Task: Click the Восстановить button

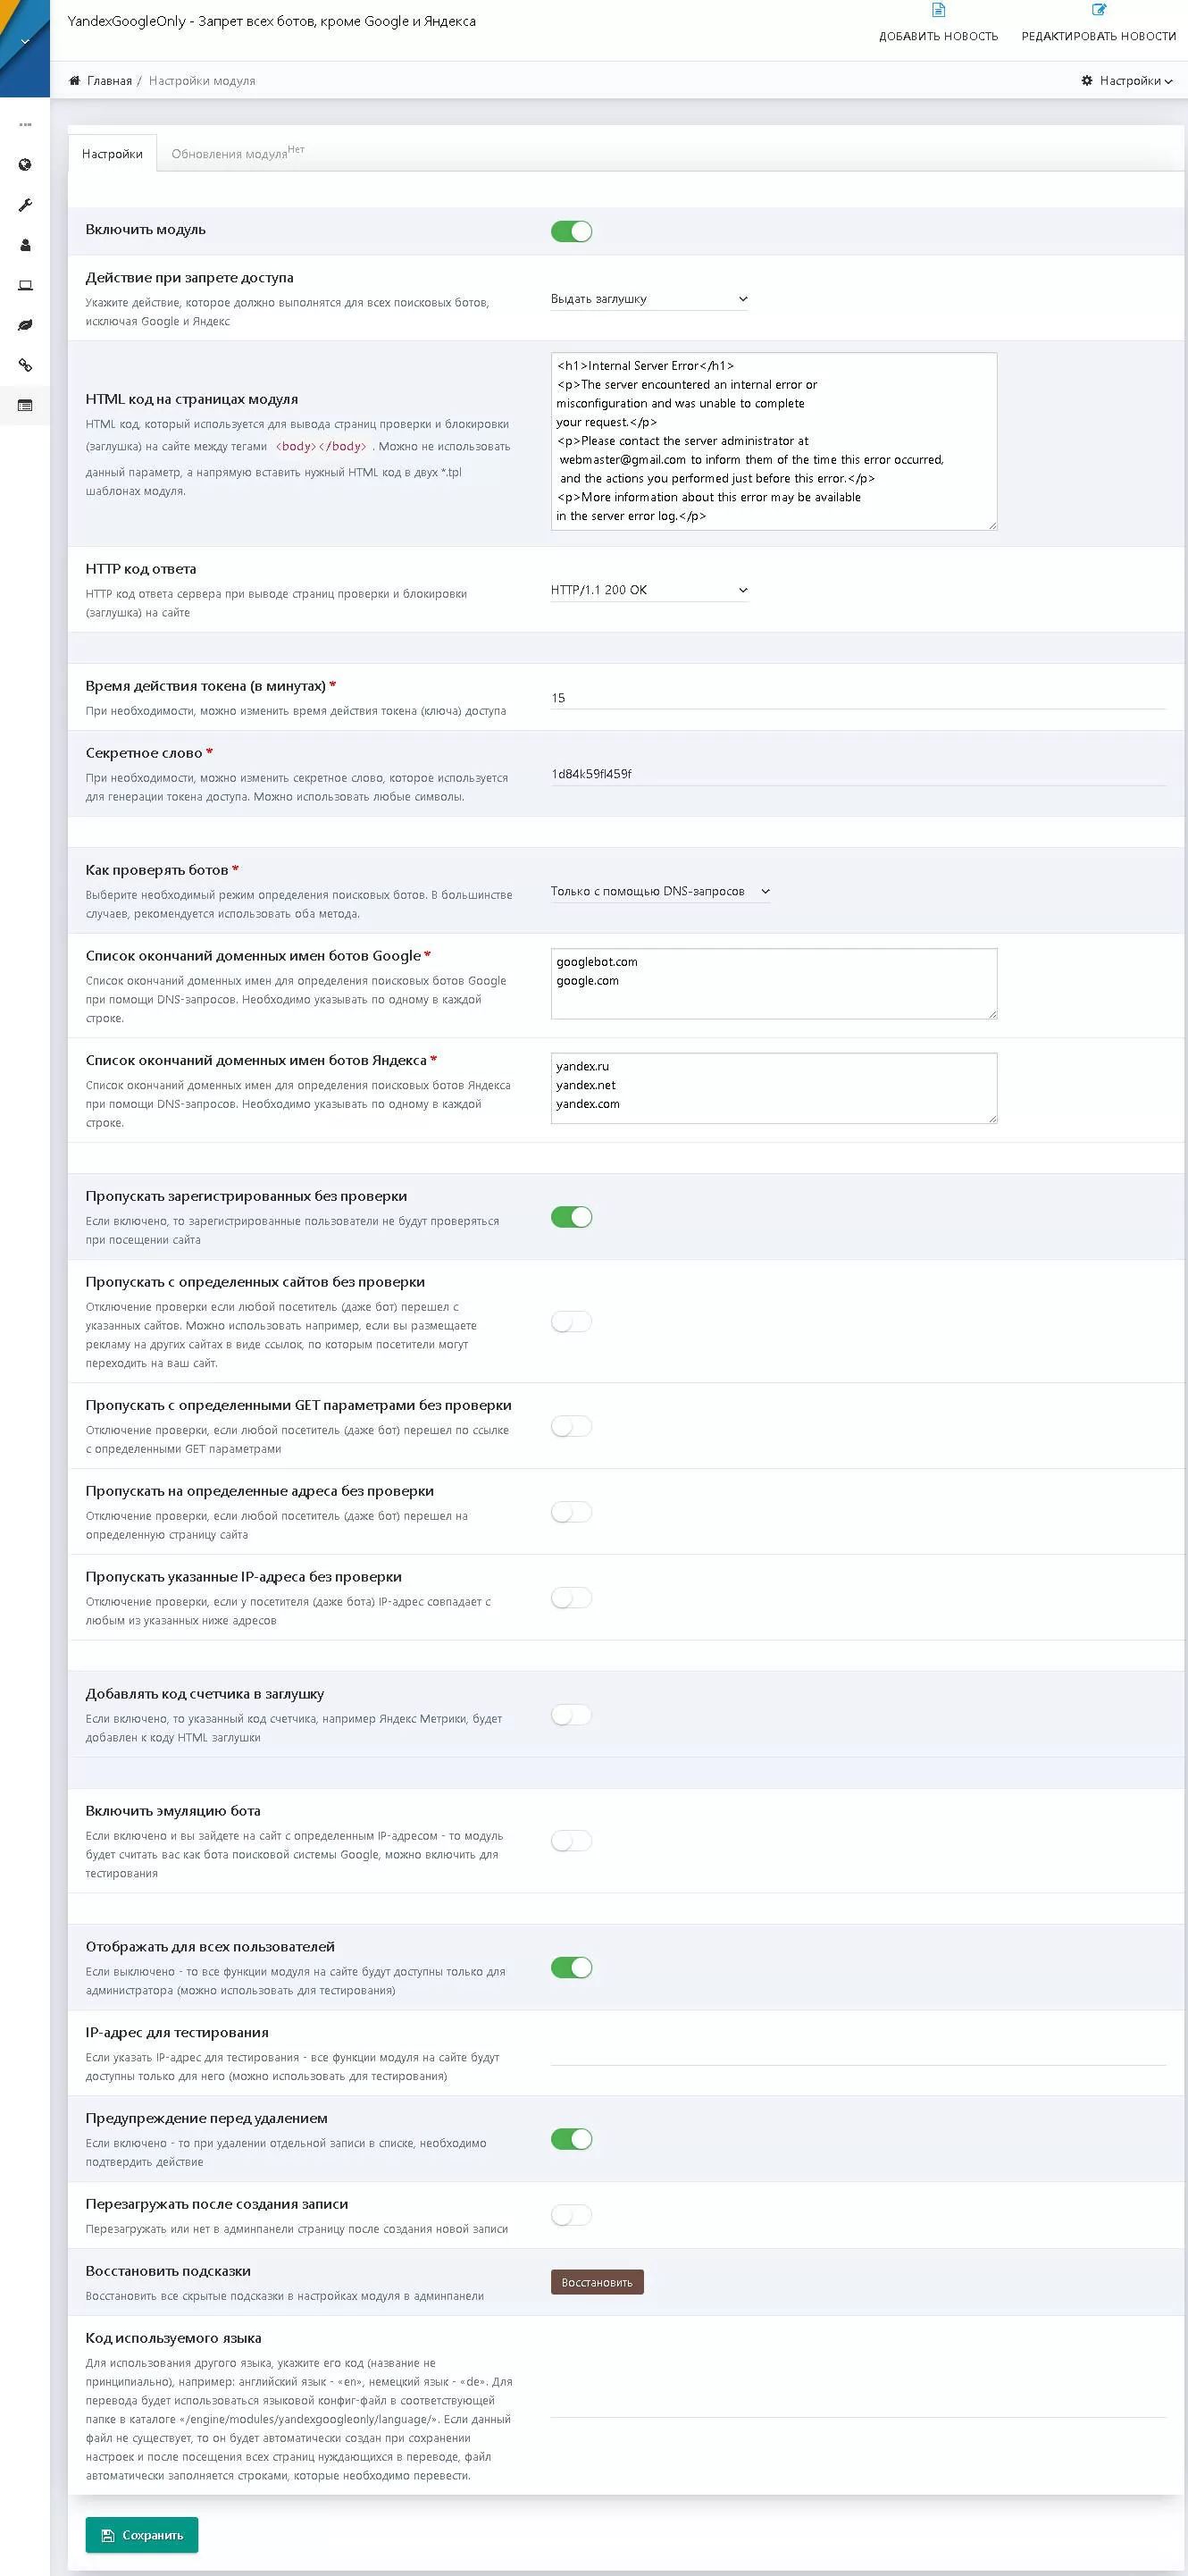Action: point(597,2282)
